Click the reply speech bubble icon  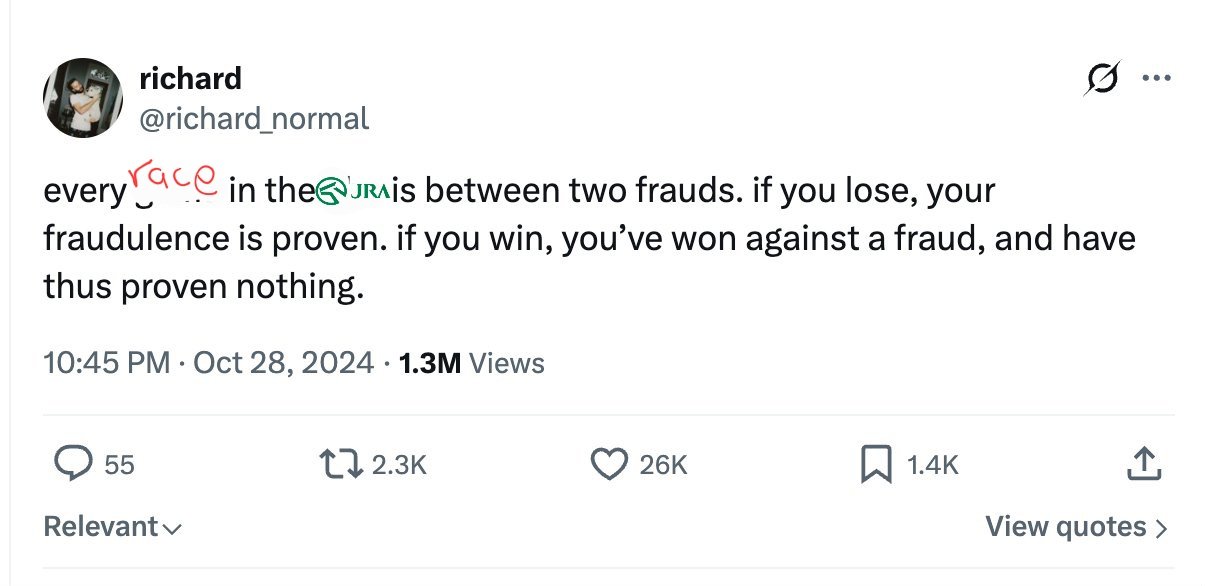pyautogui.click(x=72, y=464)
